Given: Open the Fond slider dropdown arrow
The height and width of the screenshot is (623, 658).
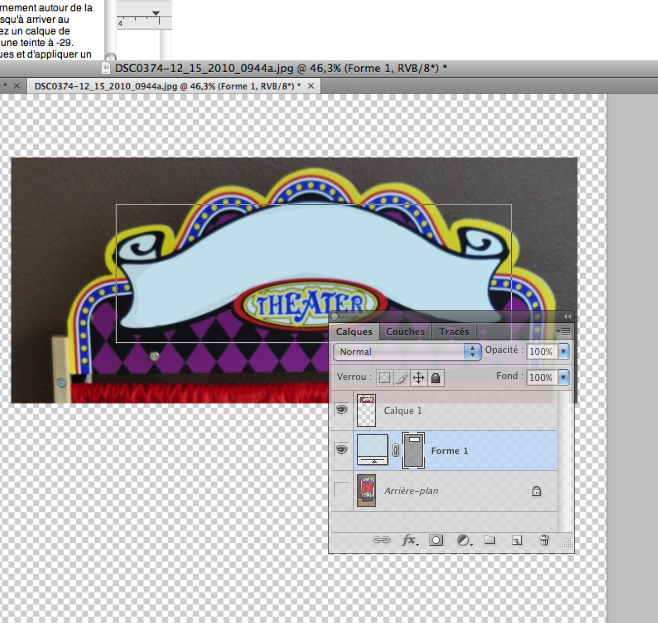Looking at the screenshot, I should point(564,377).
